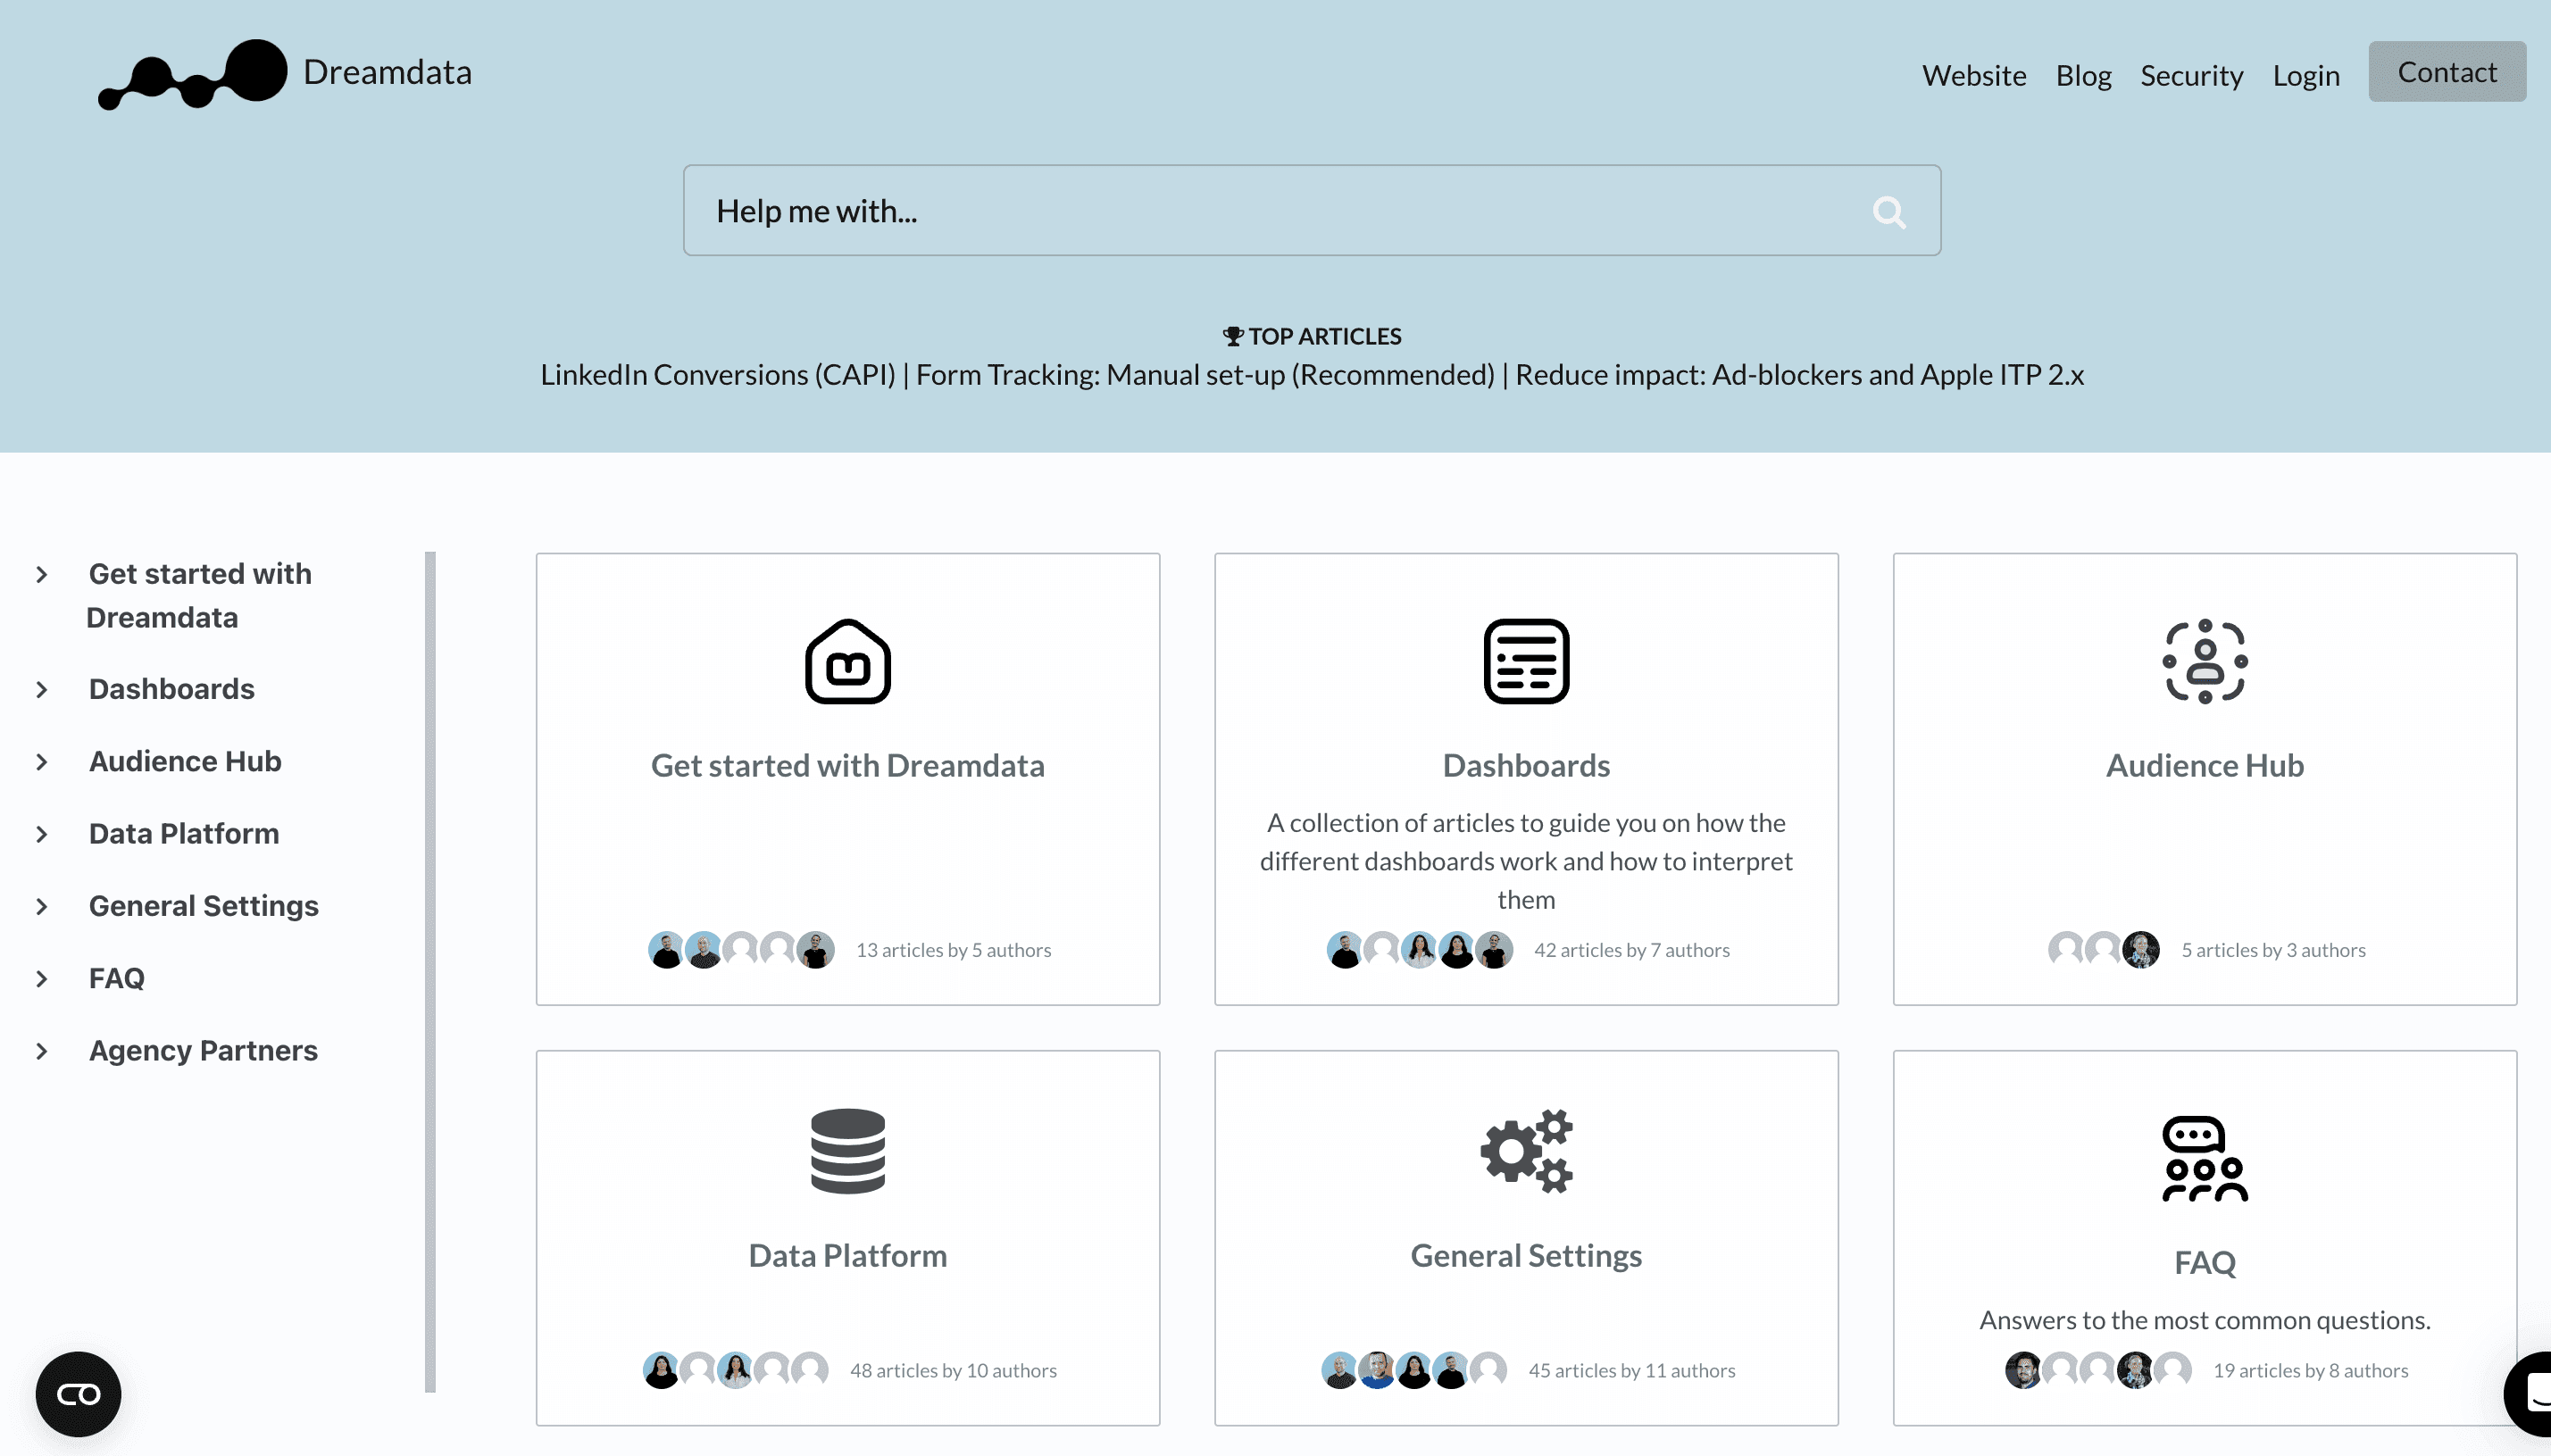Click the FAQ people chat icon
The height and width of the screenshot is (1456, 2551).
pos(2204,1158)
